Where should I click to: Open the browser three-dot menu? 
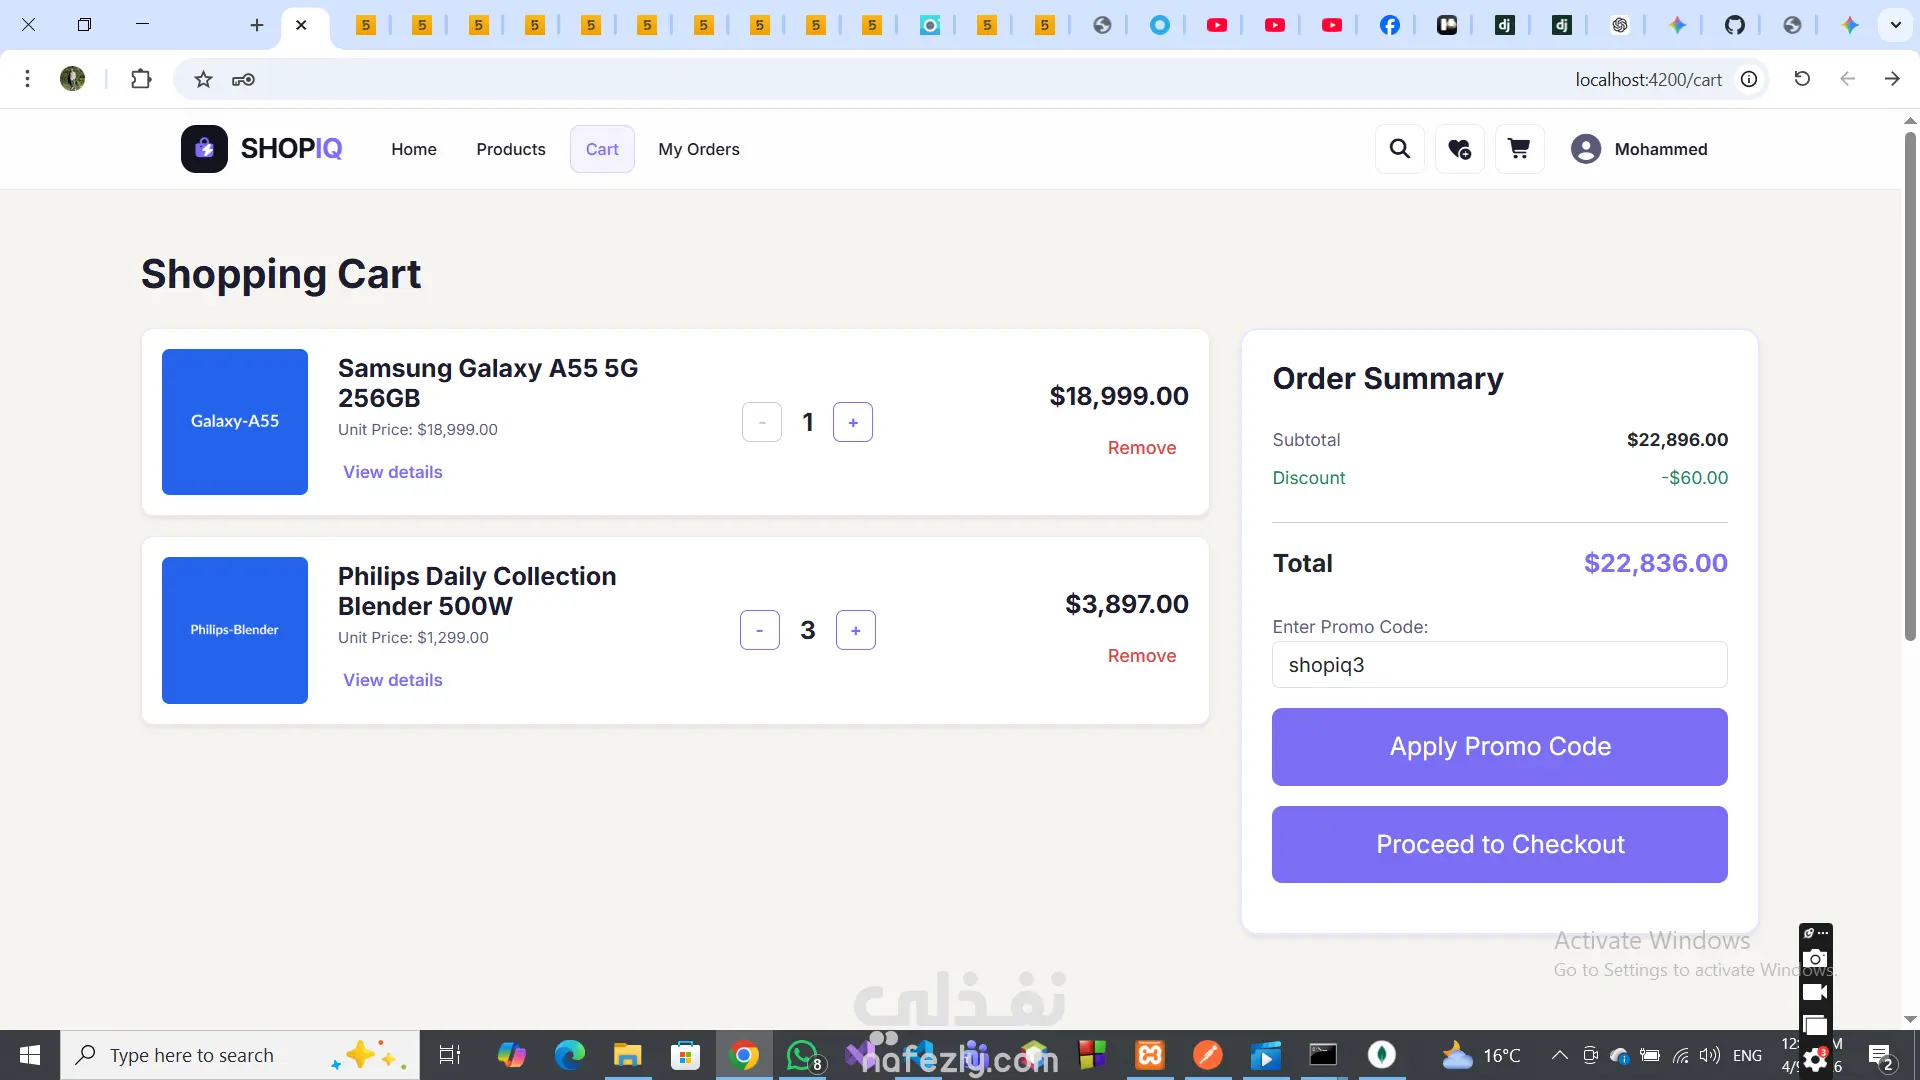28,79
